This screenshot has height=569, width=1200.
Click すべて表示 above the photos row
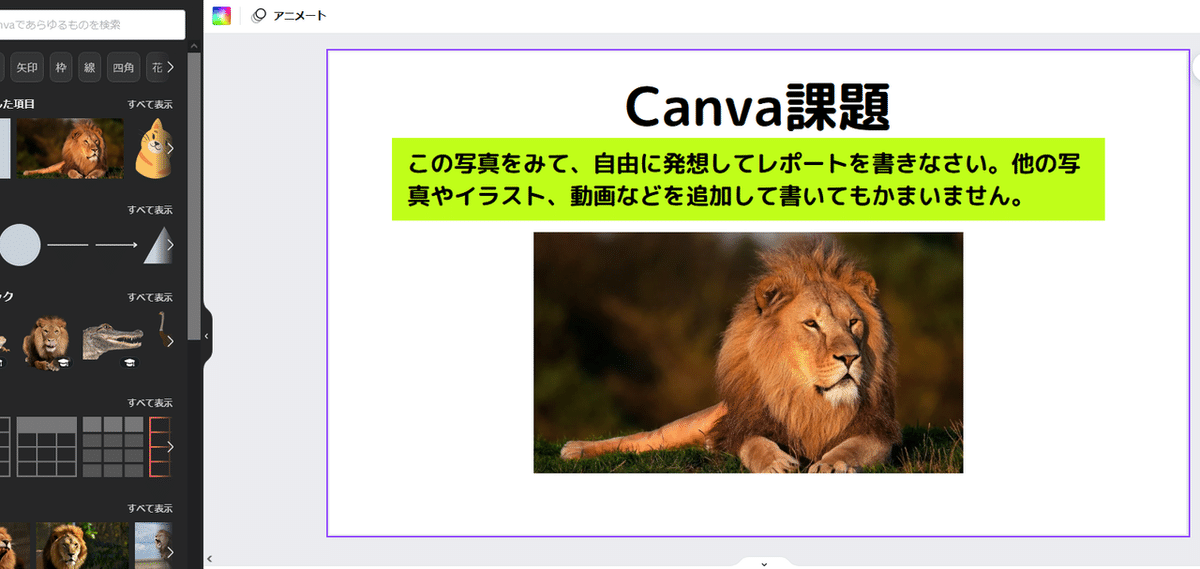(150, 508)
